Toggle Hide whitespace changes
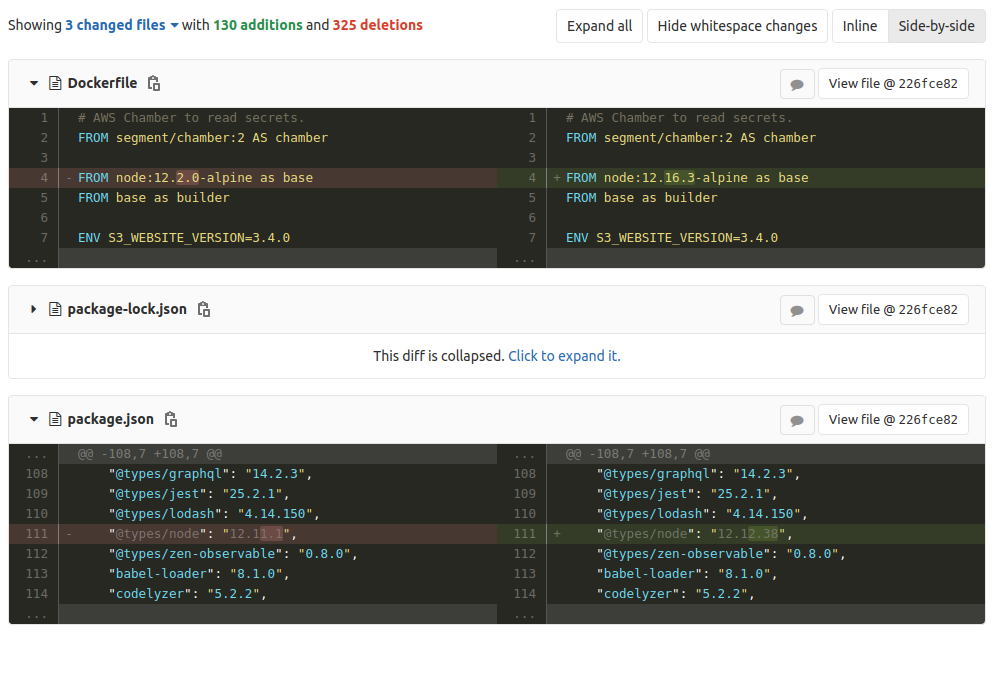This screenshot has width=995, height=680. [x=737, y=26]
